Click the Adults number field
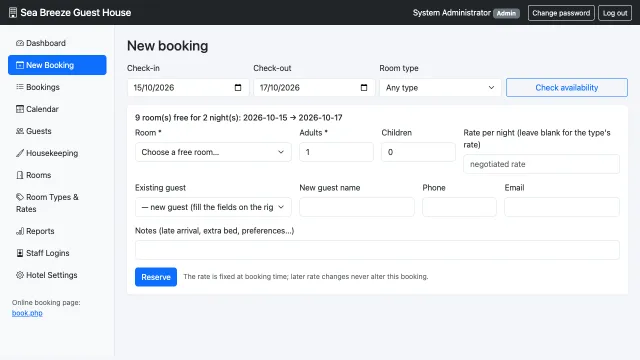The width and height of the screenshot is (640, 360). tap(336, 152)
